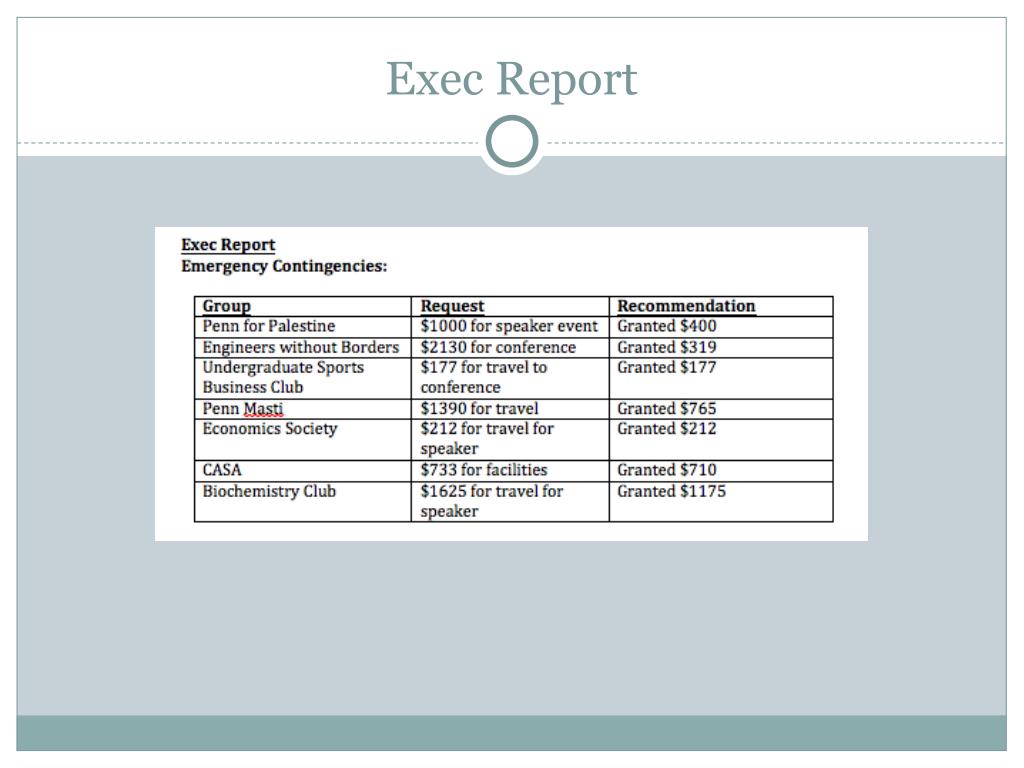Click the "Granted $1175" cell

pos(721,502)
